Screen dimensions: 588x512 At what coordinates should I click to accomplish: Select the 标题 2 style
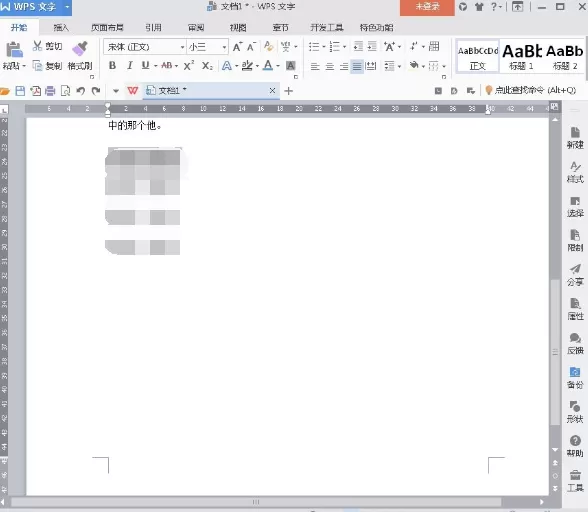pyautogui.click(x=565, y=57)
